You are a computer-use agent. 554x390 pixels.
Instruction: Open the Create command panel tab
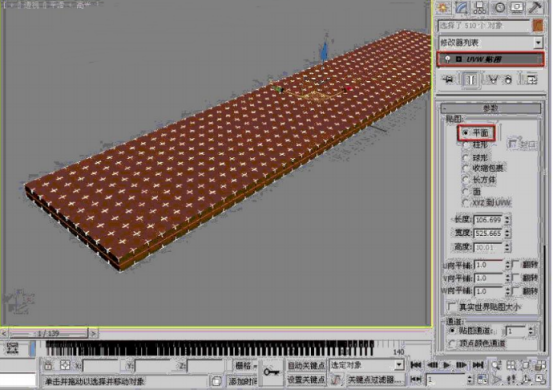click(x=442, y=7)
